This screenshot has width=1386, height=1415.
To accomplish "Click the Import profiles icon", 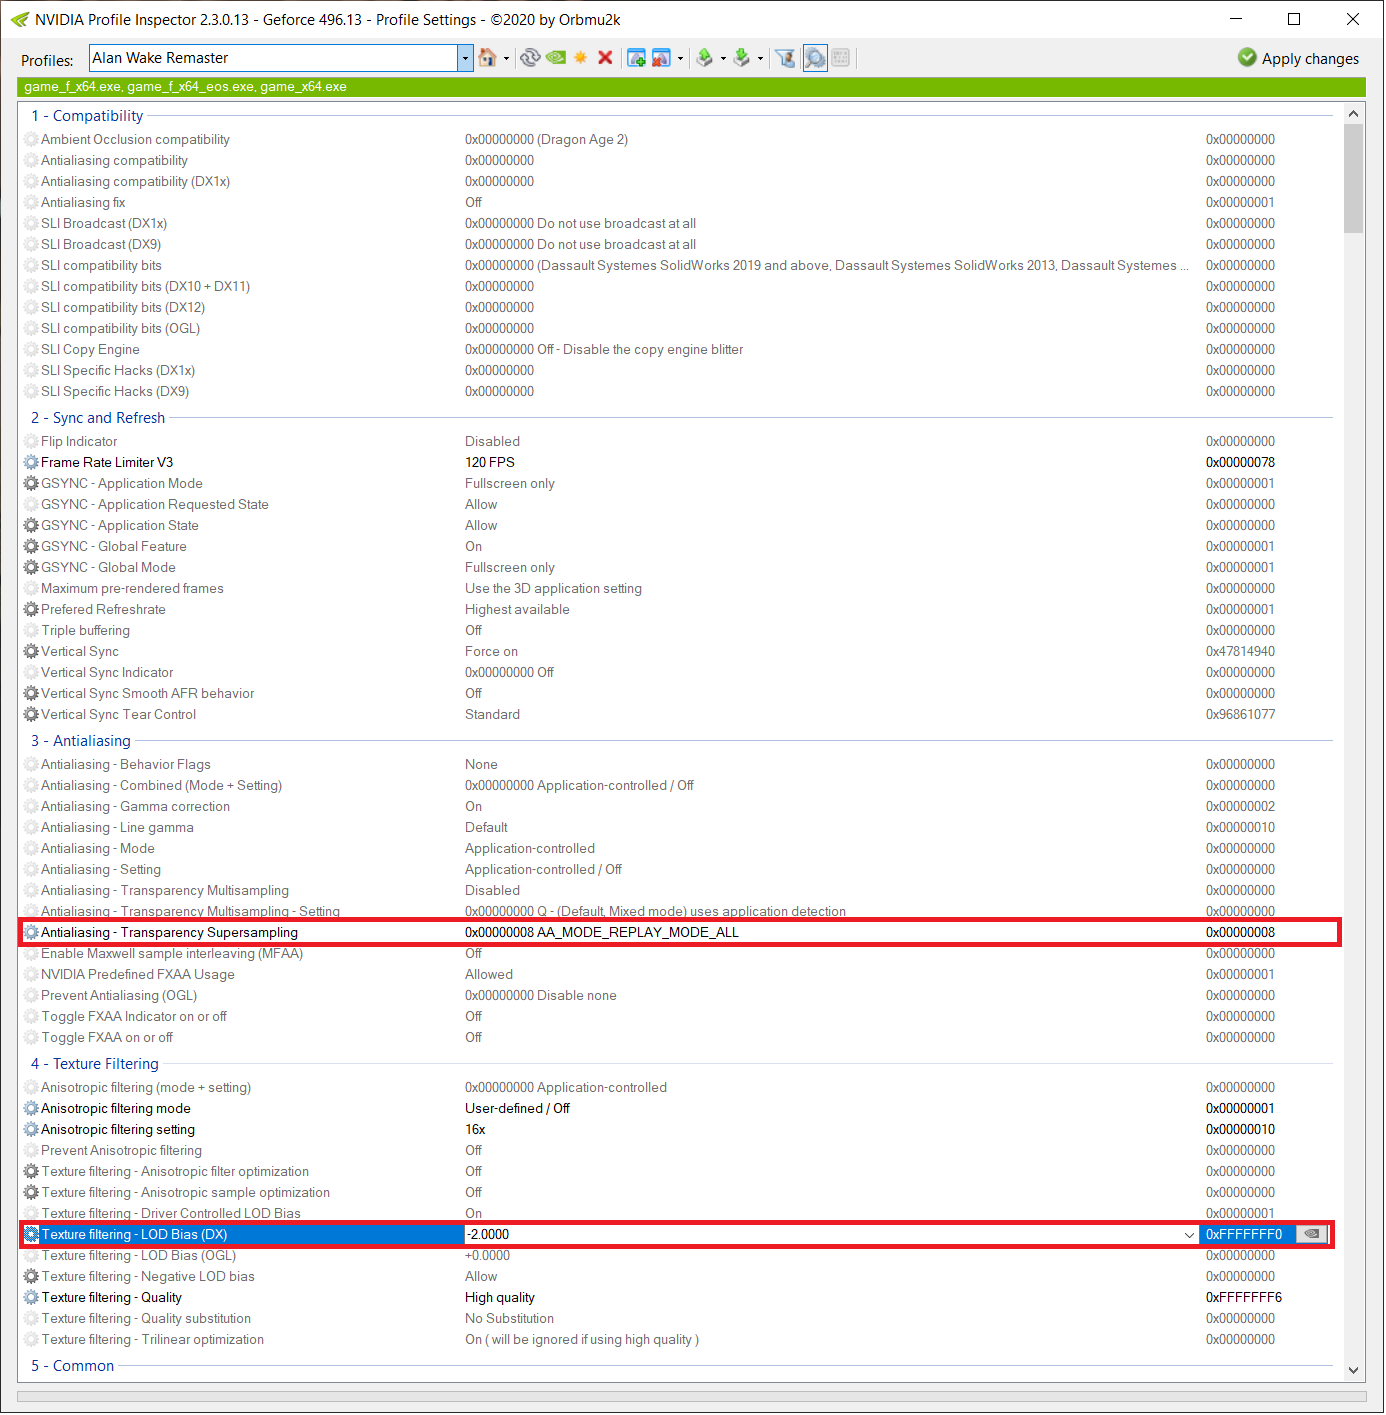I will (x=742, y=58).
